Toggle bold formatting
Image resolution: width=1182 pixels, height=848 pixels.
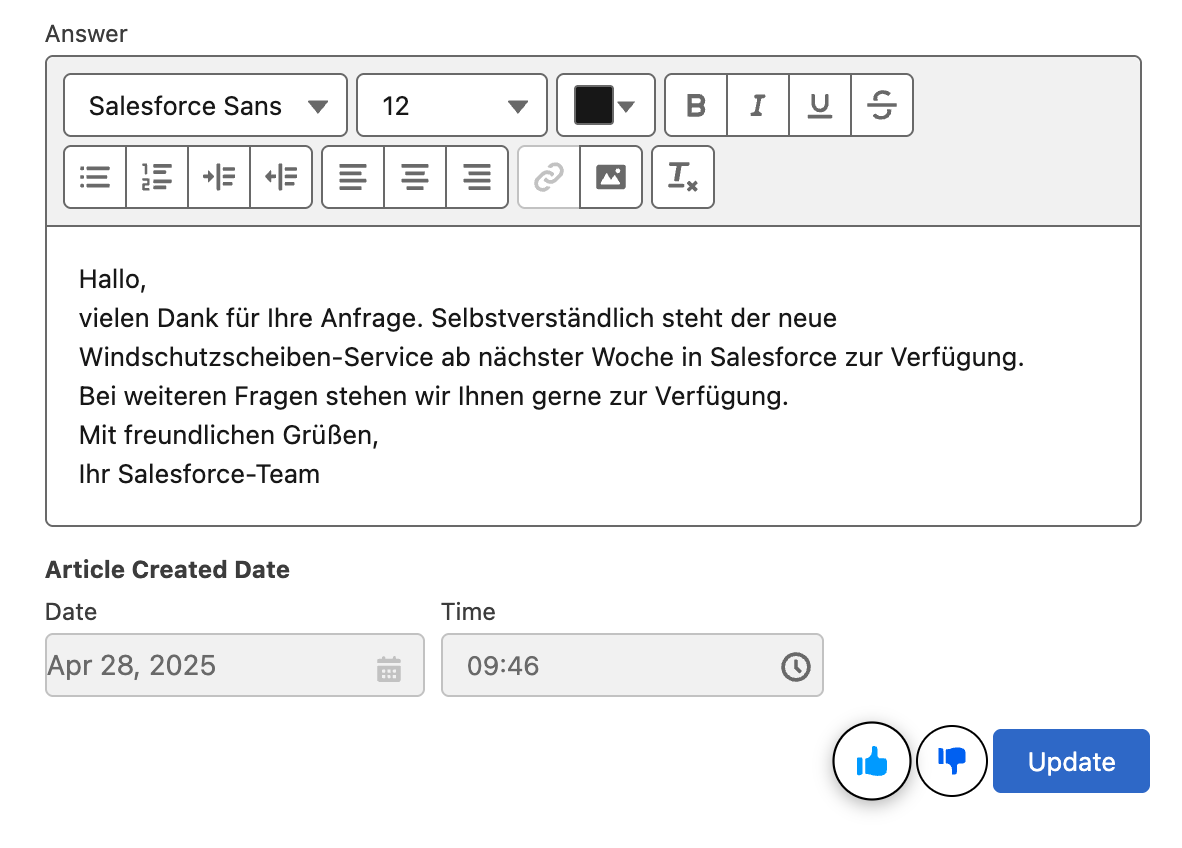click(x=697, y=106)
